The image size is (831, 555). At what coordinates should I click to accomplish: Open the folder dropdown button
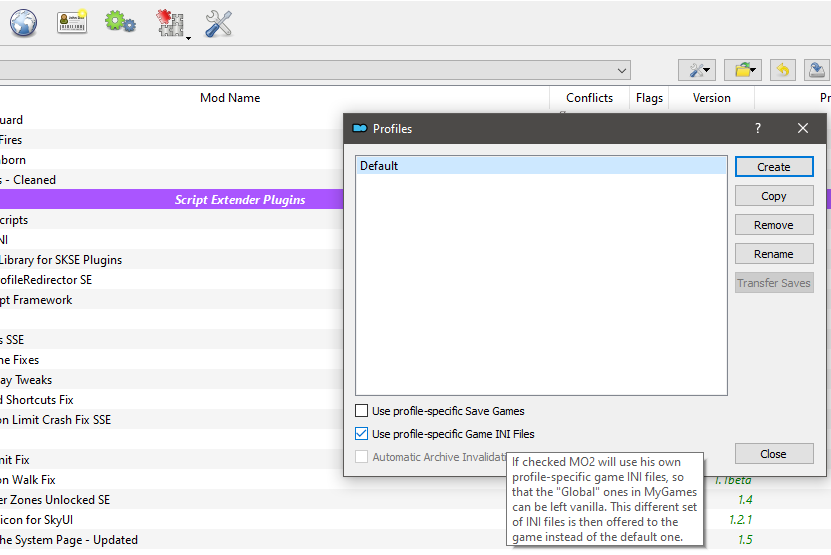click(743, 70)
